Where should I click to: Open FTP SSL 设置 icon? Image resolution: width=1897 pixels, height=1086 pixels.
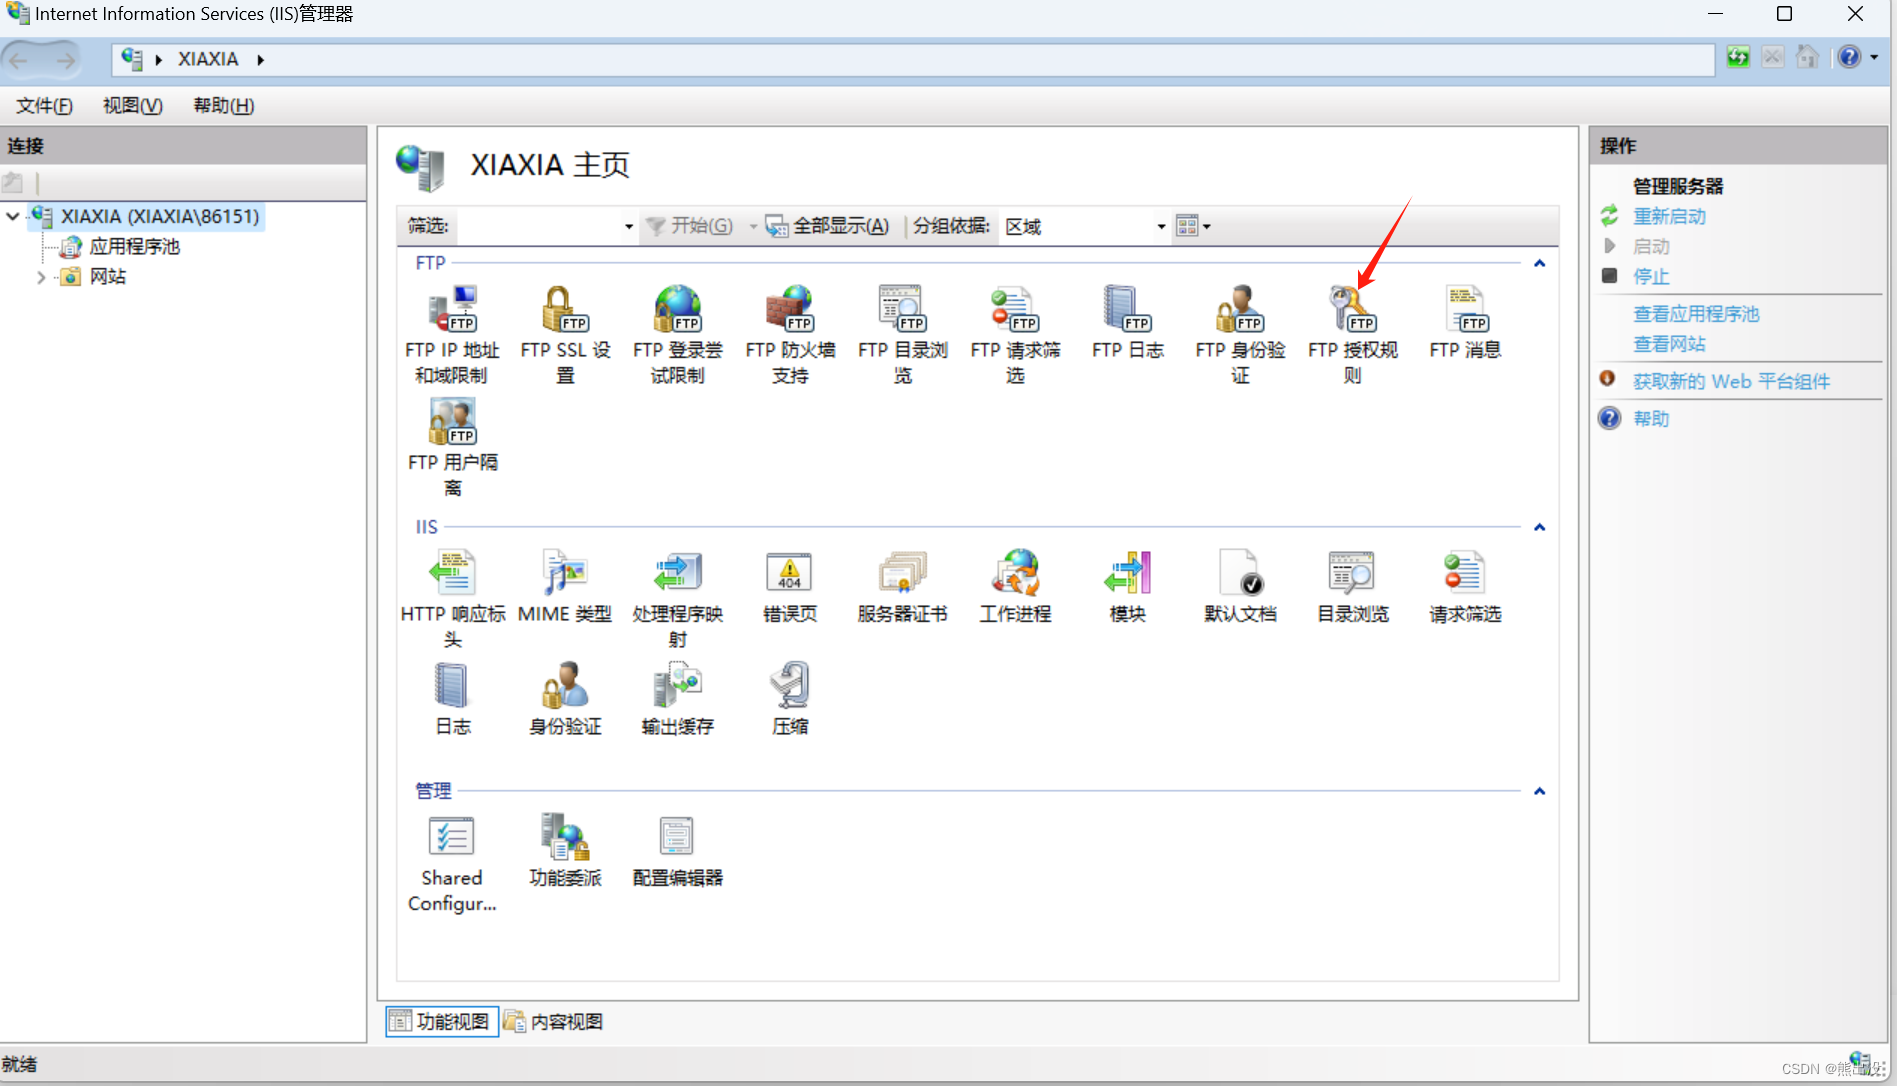565,334
